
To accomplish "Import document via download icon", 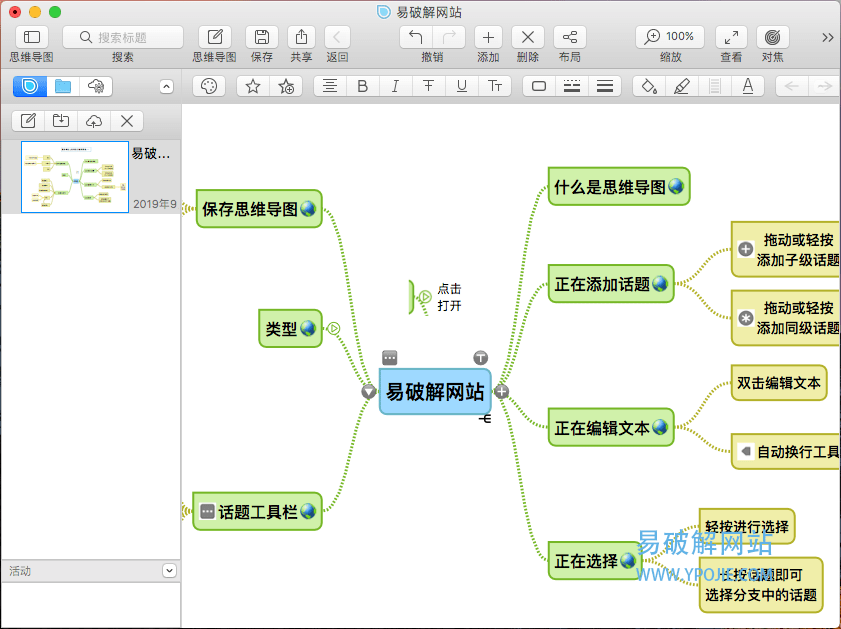I will pyautogui.click(x=61, y=121).
